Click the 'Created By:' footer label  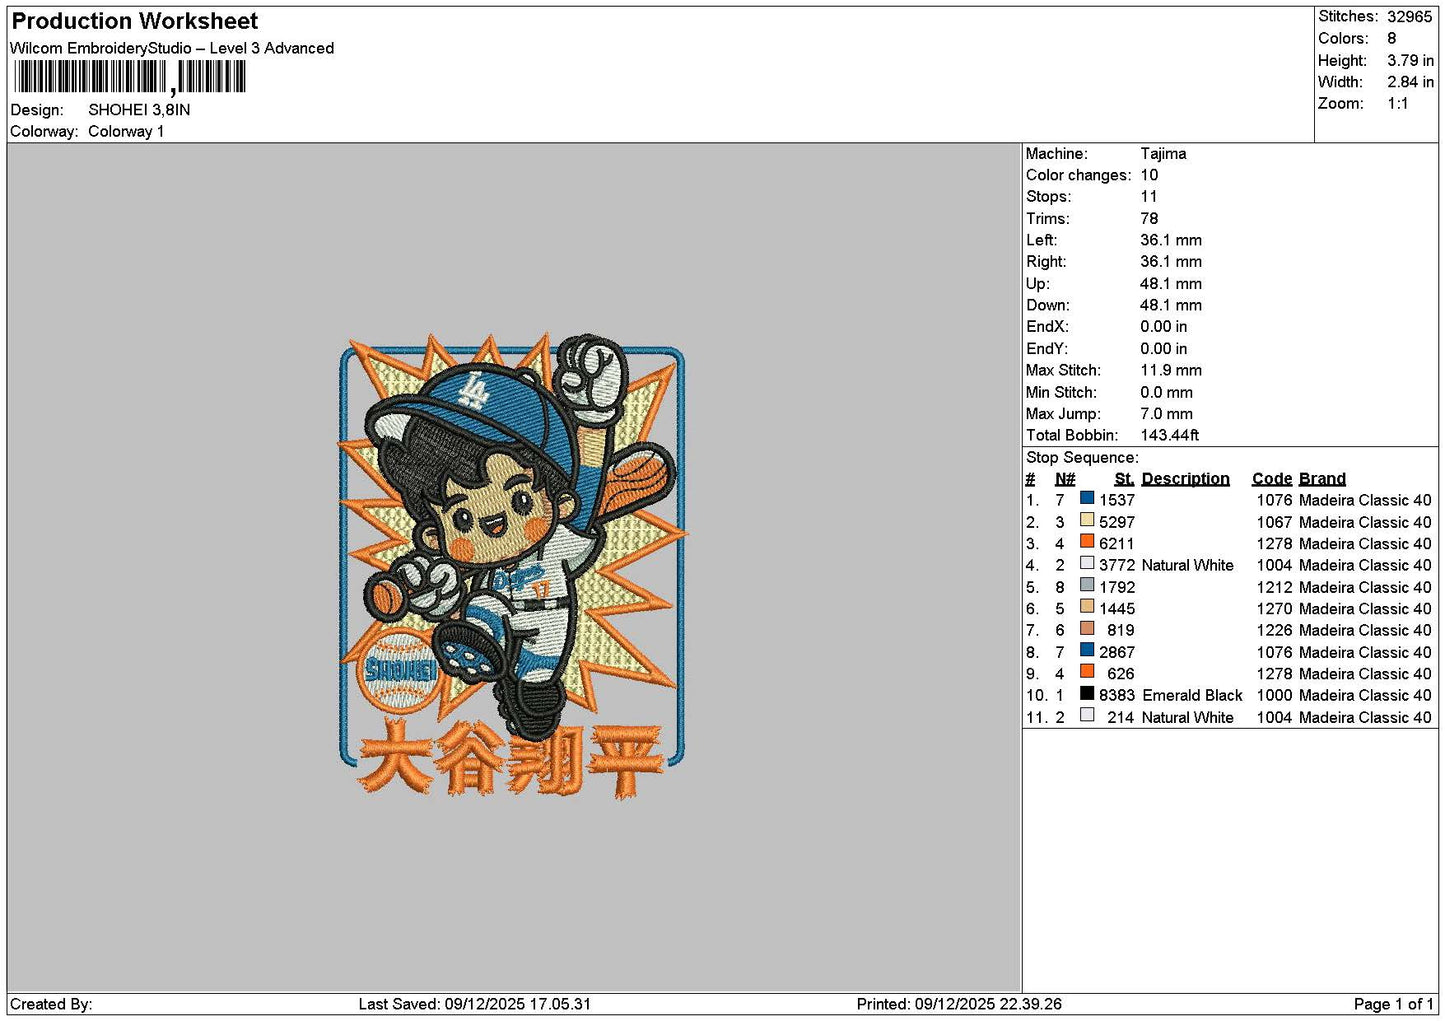pos(51,1004)
